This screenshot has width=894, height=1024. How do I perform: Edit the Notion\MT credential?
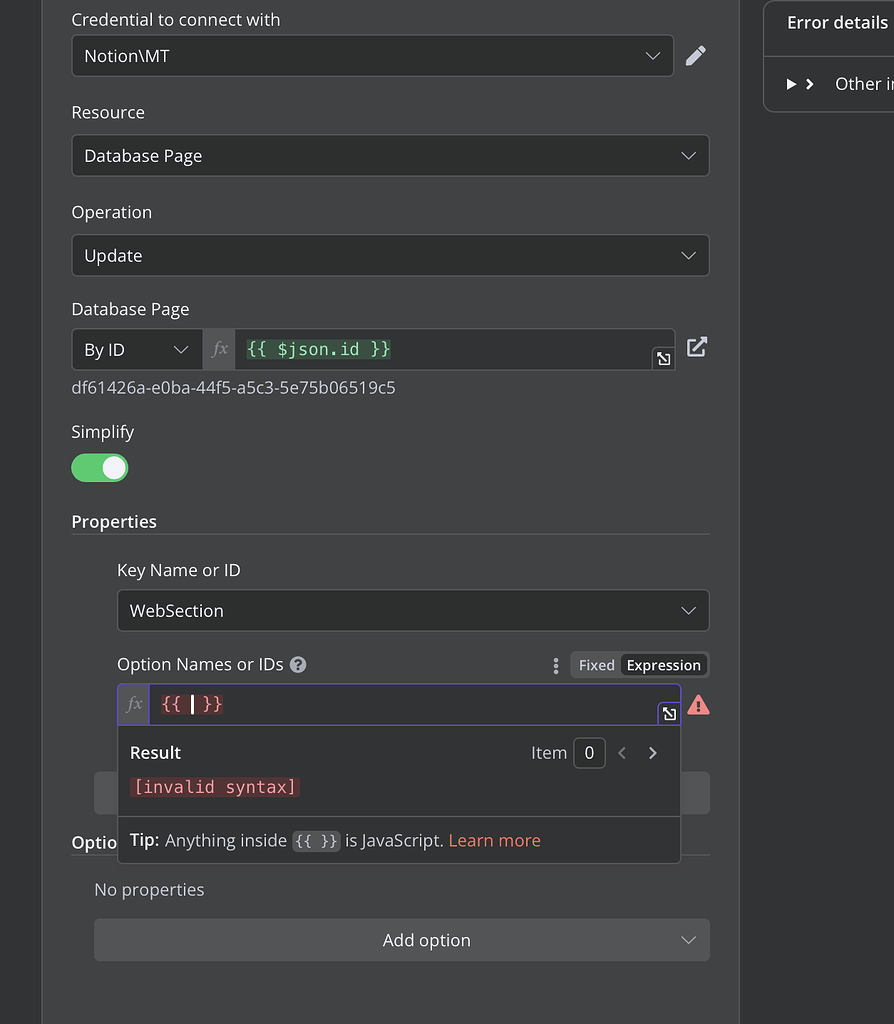tap(696, 55)
